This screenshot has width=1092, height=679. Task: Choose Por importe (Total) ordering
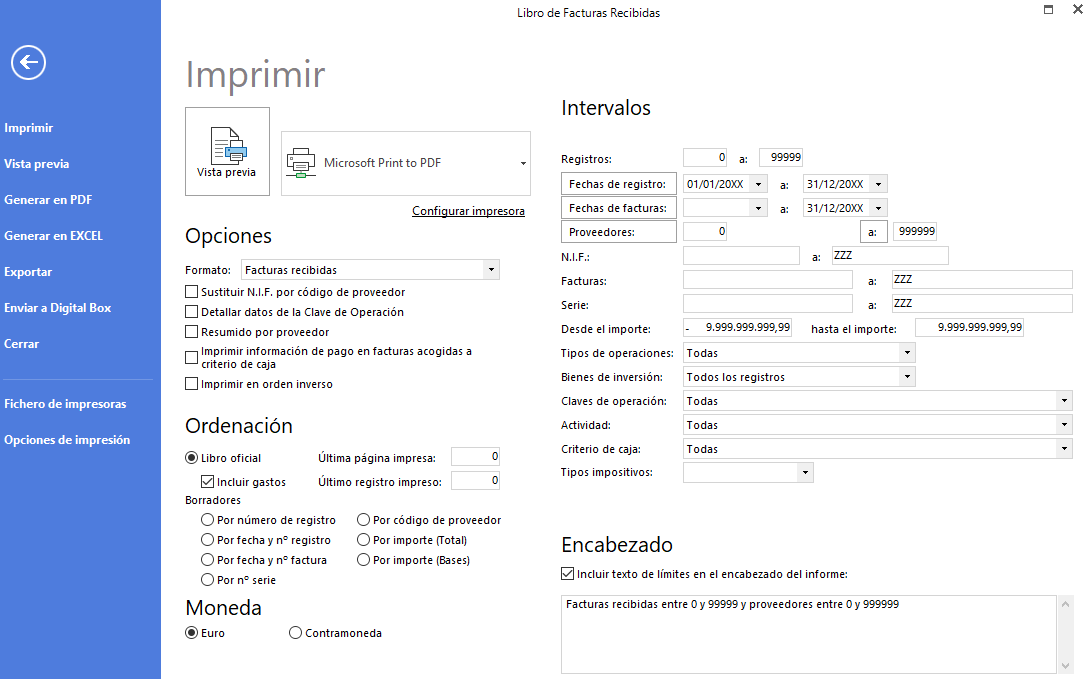click(363, 540)
